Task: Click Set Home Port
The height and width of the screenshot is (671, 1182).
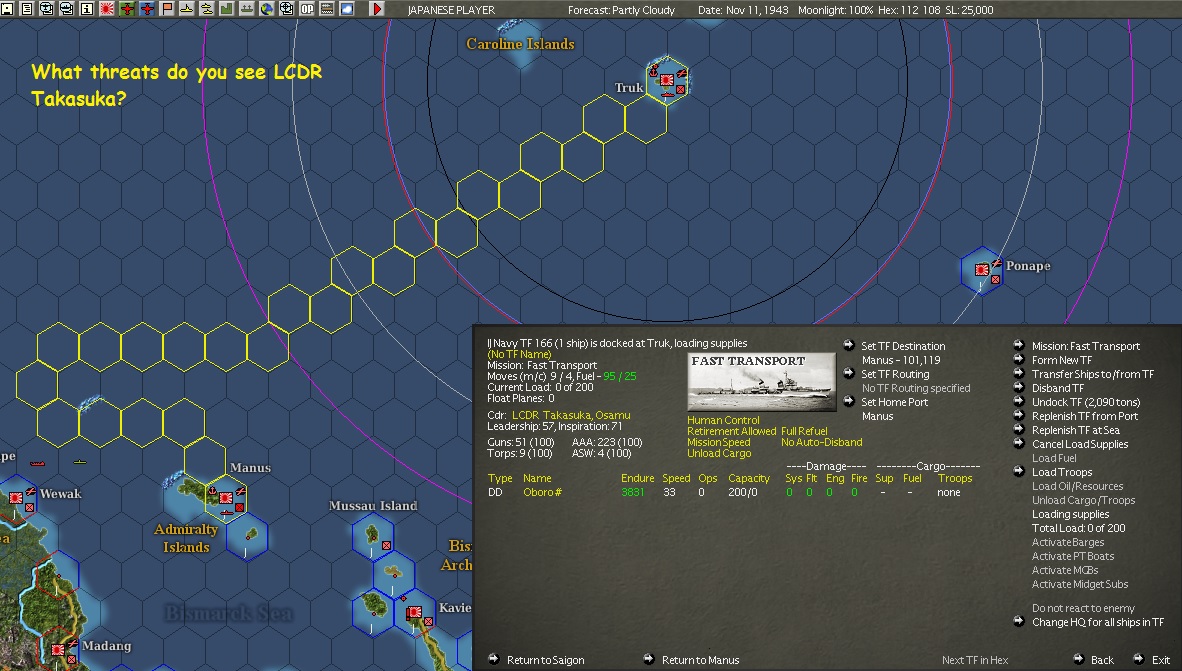Action: point(894,402)
